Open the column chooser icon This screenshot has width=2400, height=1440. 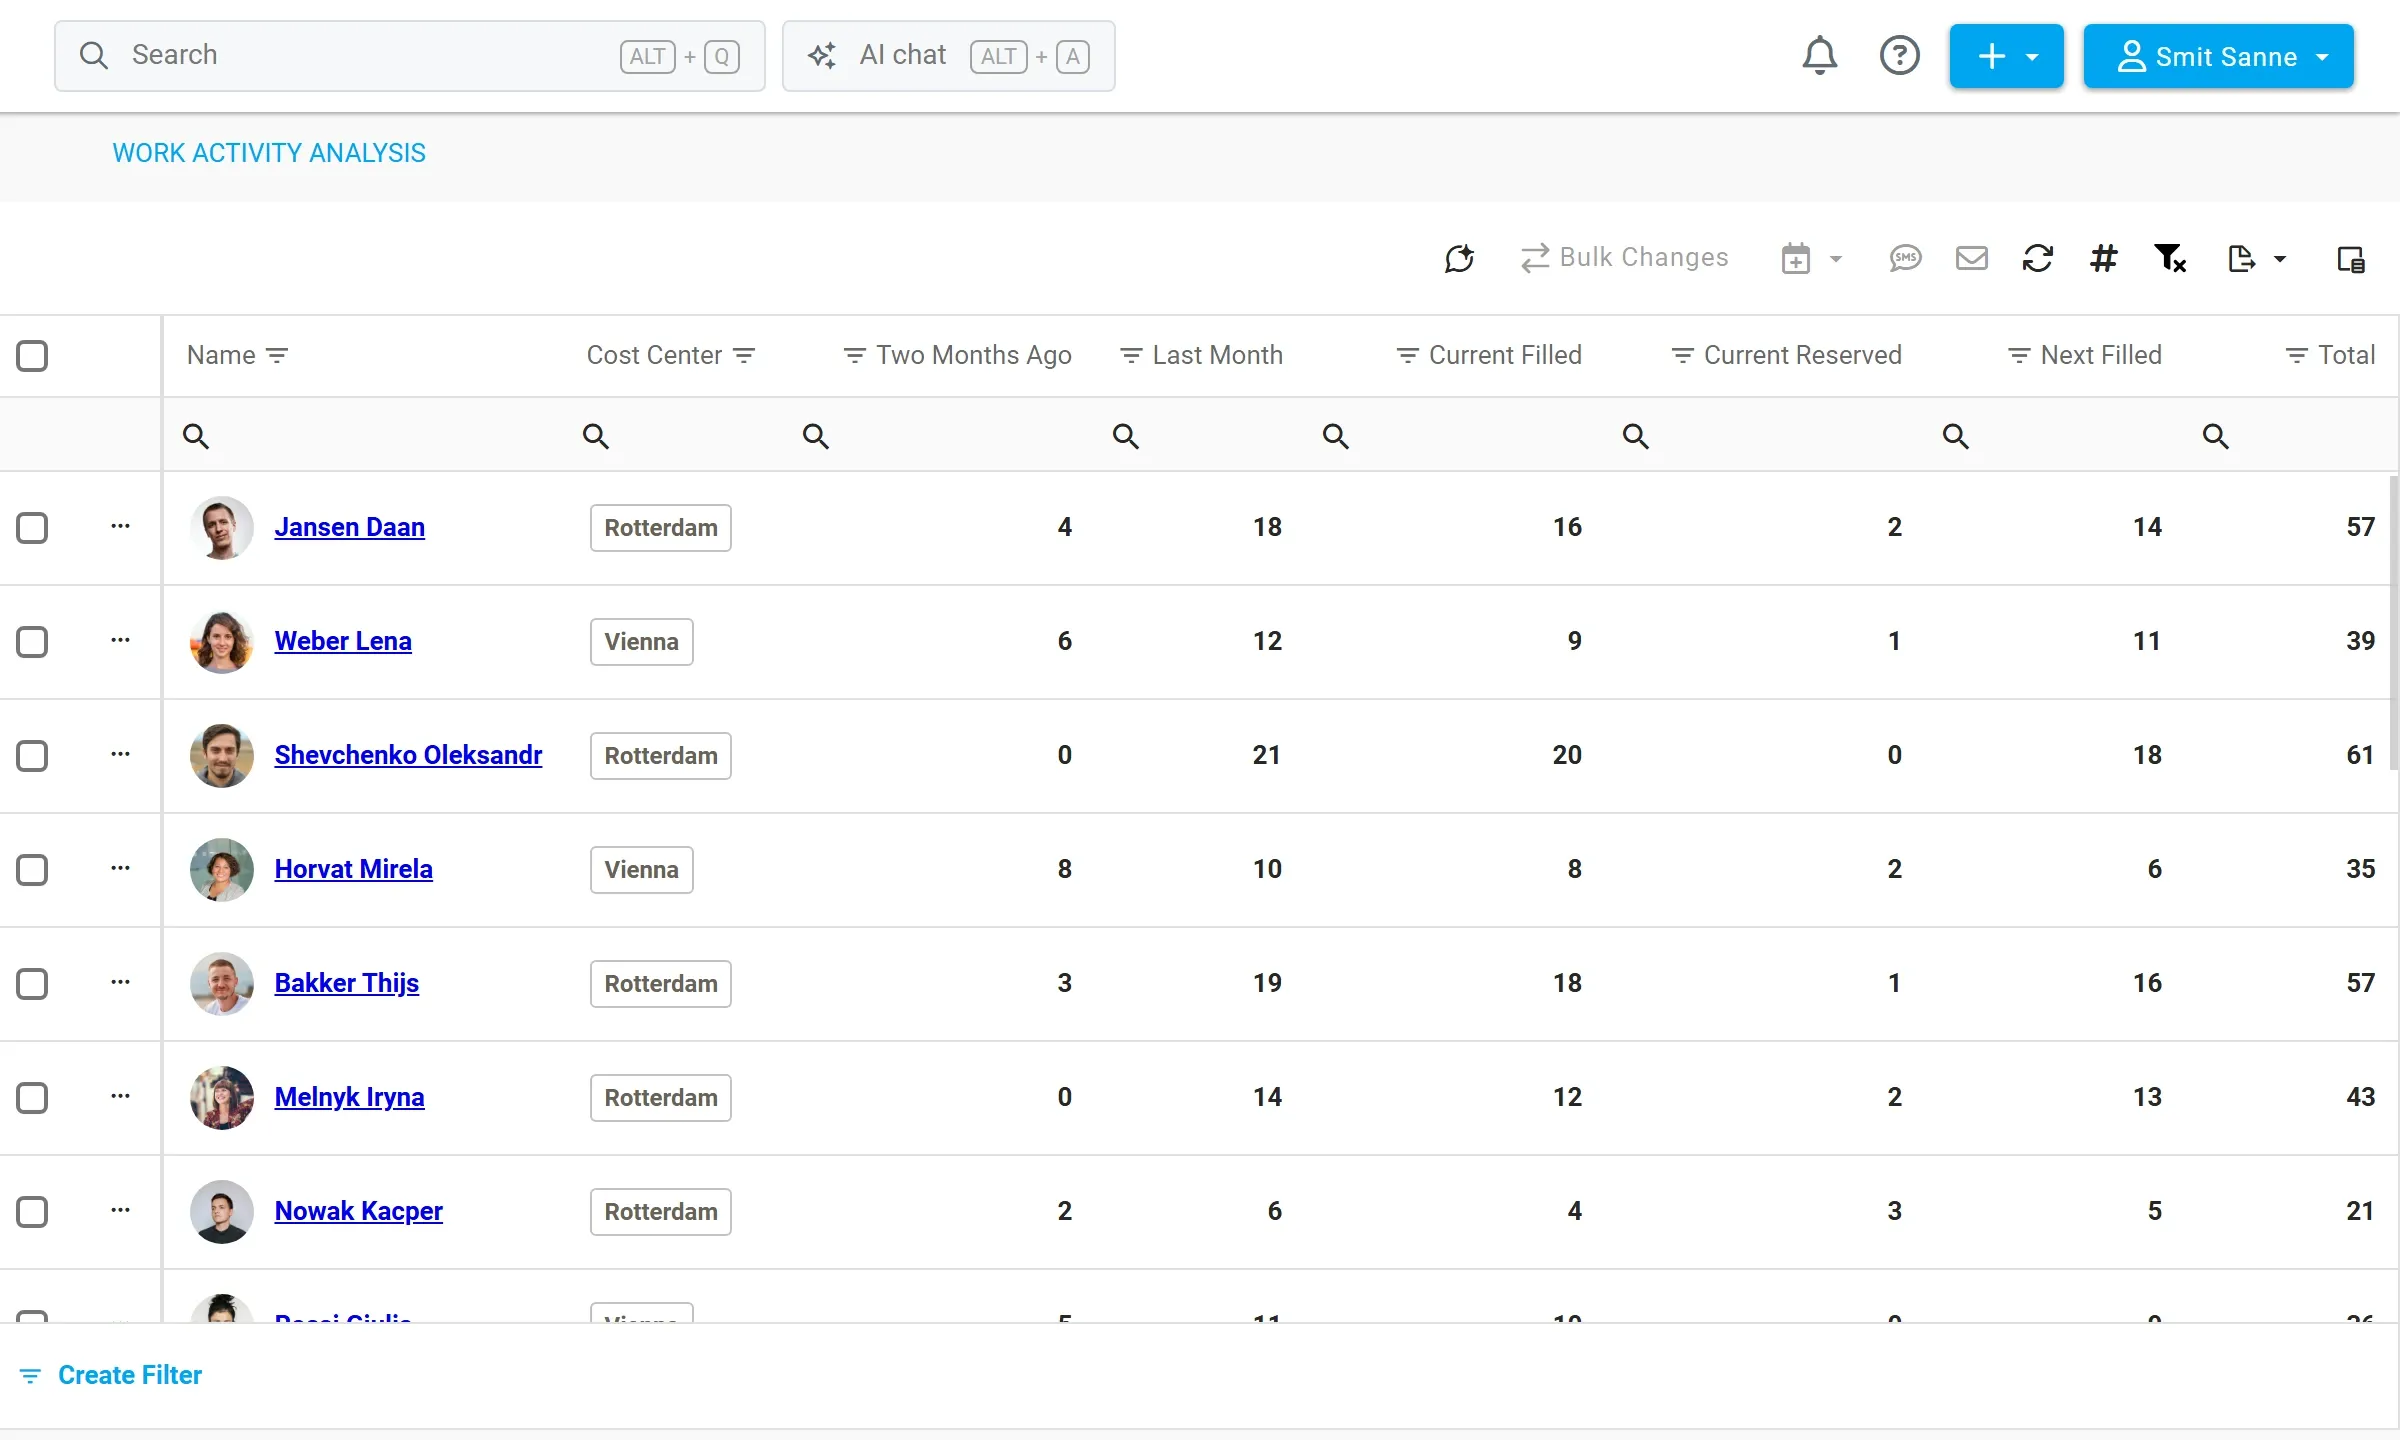point(2351,259)
